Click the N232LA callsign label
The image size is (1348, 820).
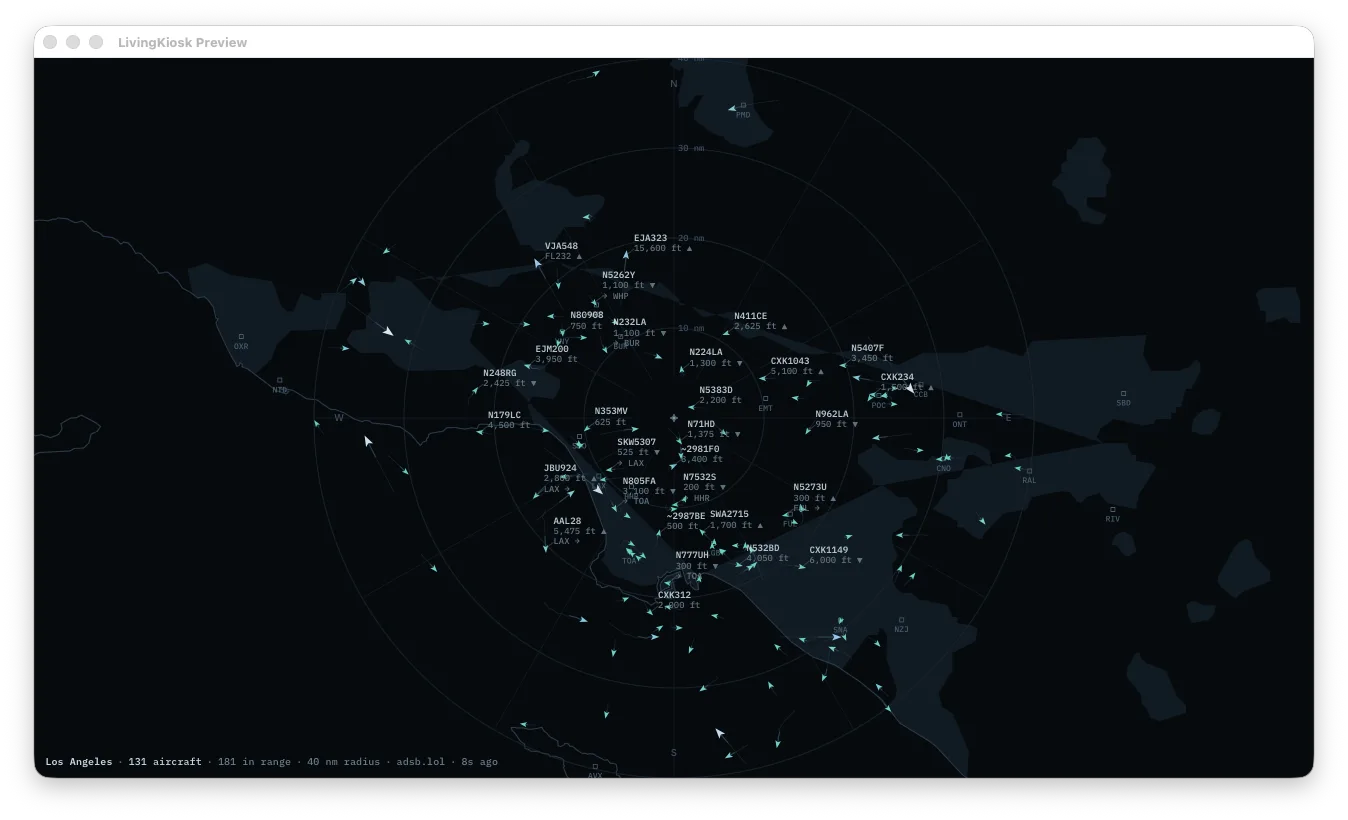pyautogui.click(x=629, y=322)
